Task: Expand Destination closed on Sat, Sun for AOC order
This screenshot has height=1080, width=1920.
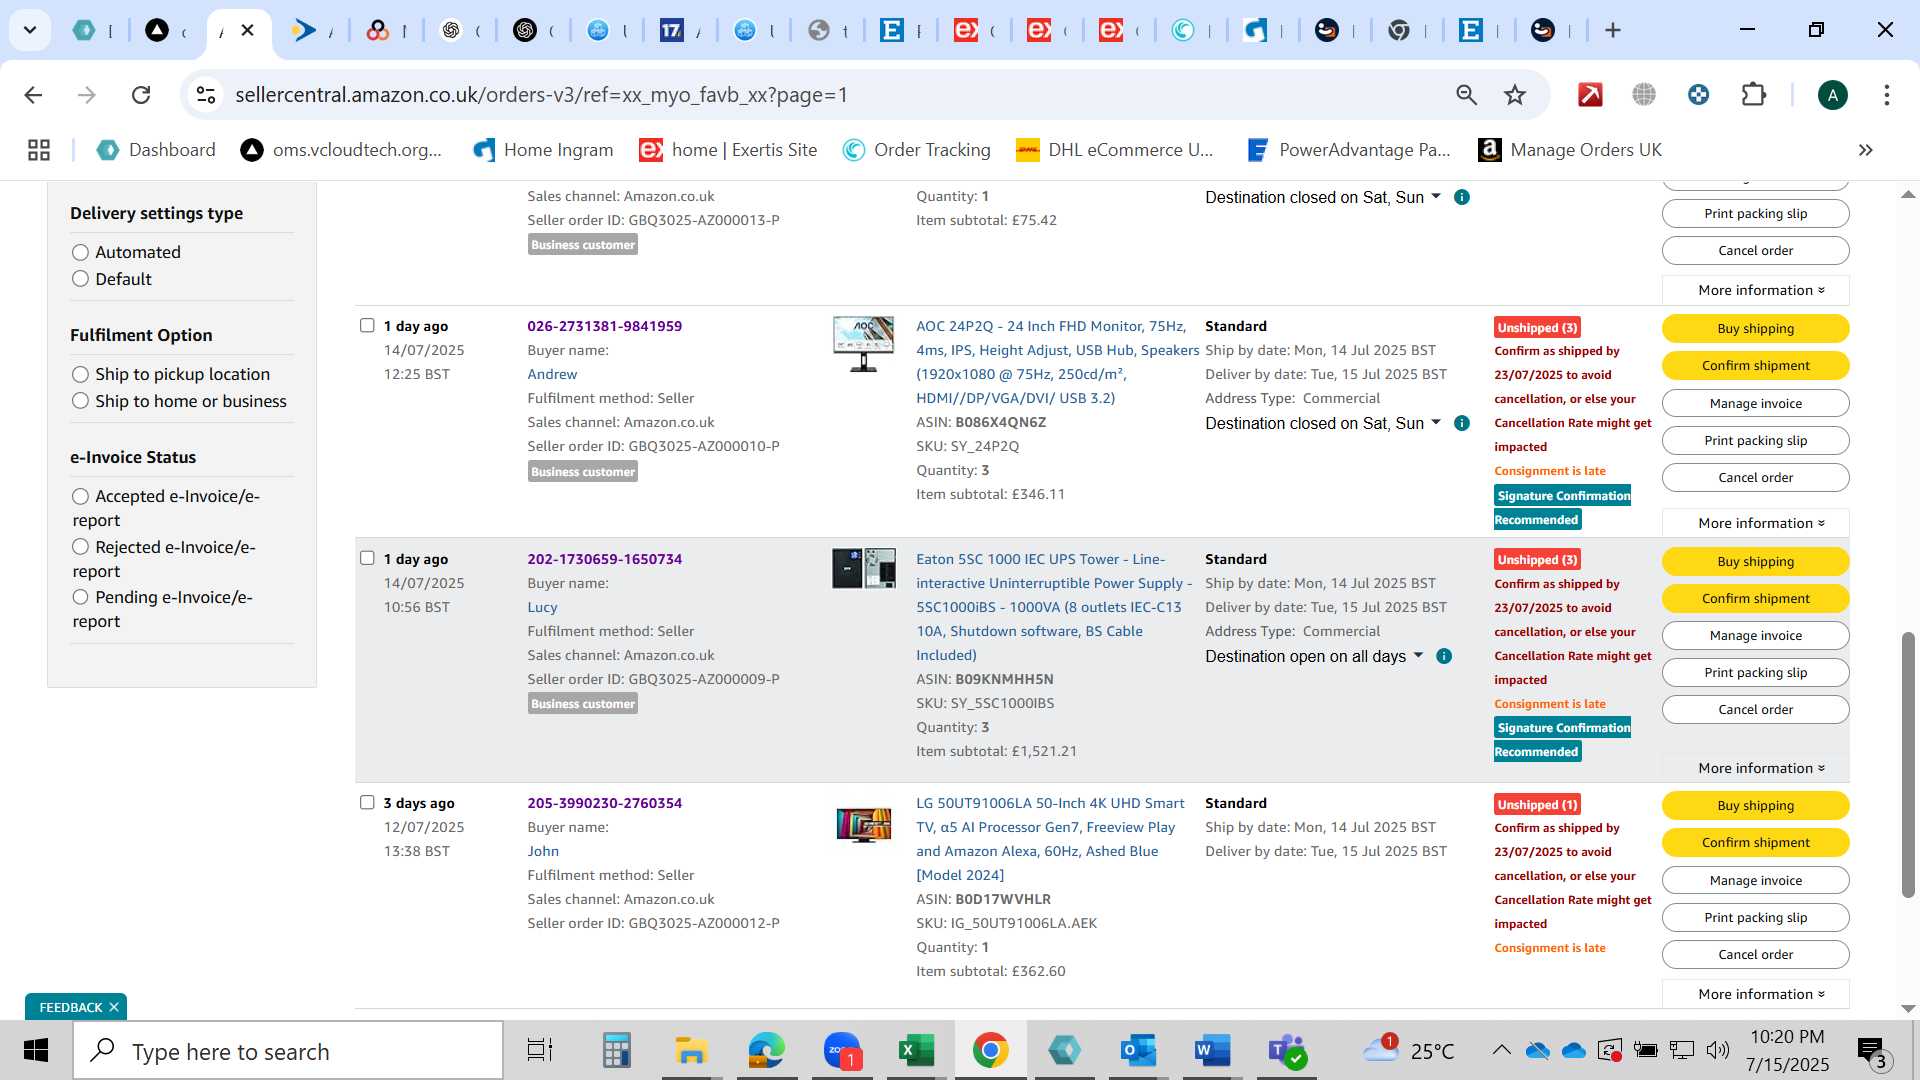Action: click(1323, 423)
